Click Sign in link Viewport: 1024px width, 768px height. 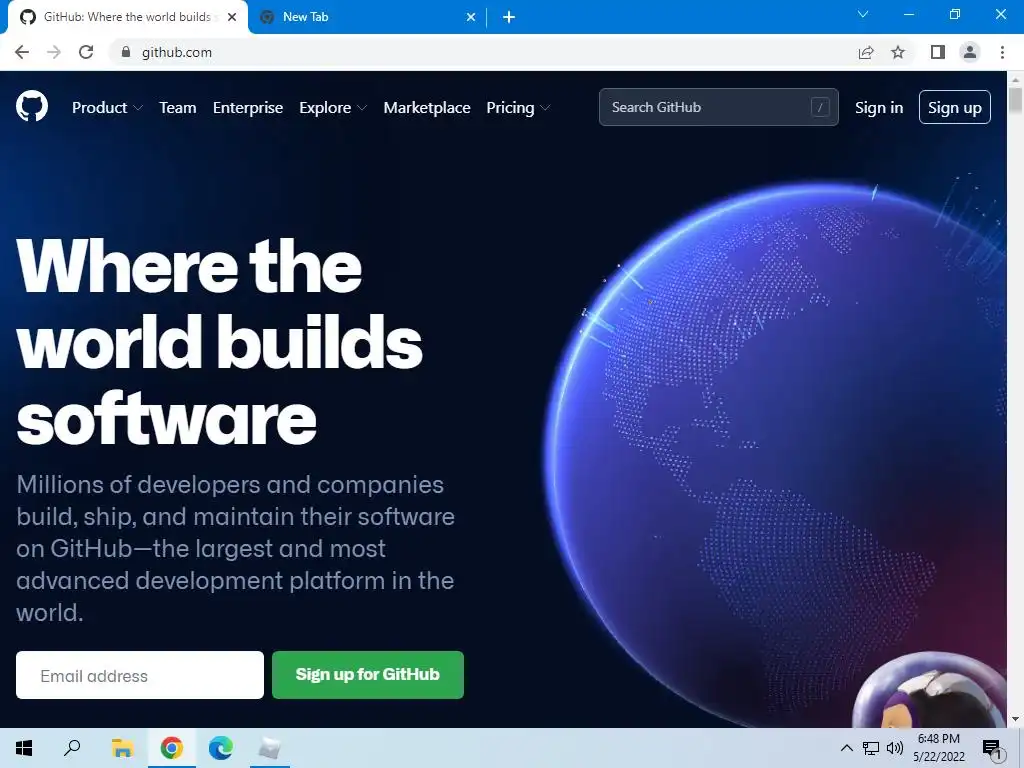(x=879, y=108)
